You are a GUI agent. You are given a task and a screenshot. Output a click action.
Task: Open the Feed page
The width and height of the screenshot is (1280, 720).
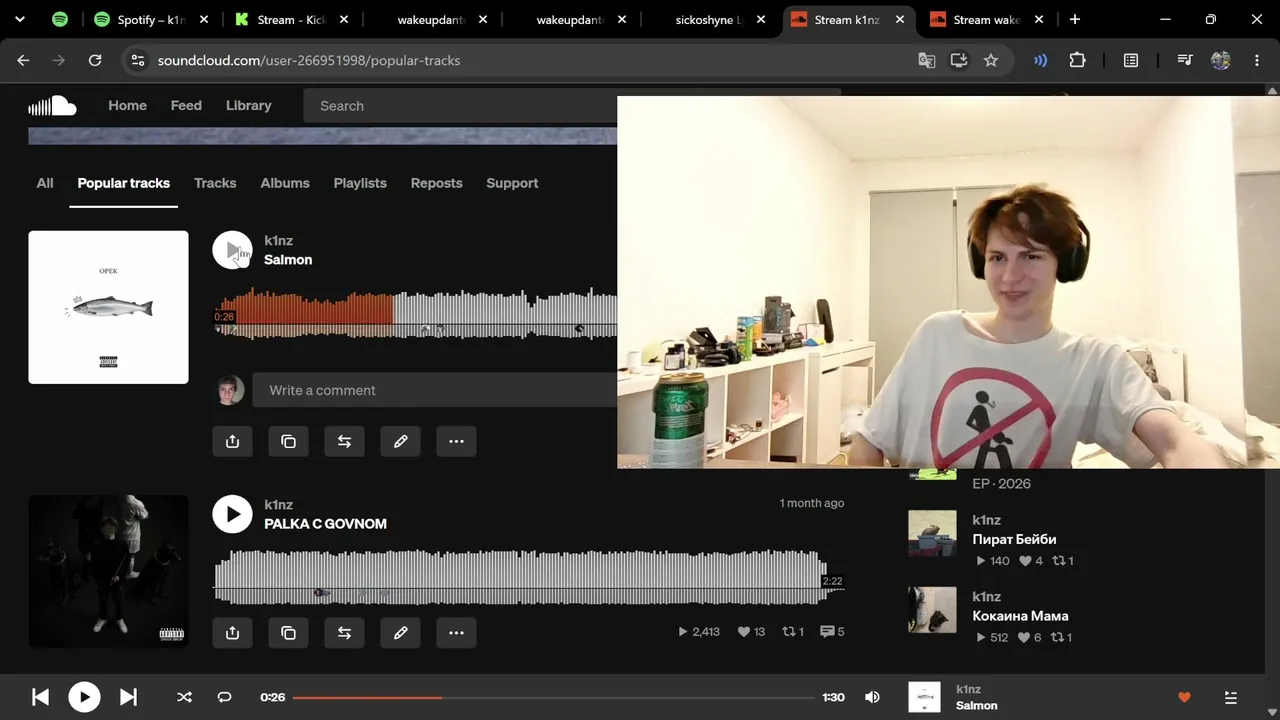tap(186, 105)
